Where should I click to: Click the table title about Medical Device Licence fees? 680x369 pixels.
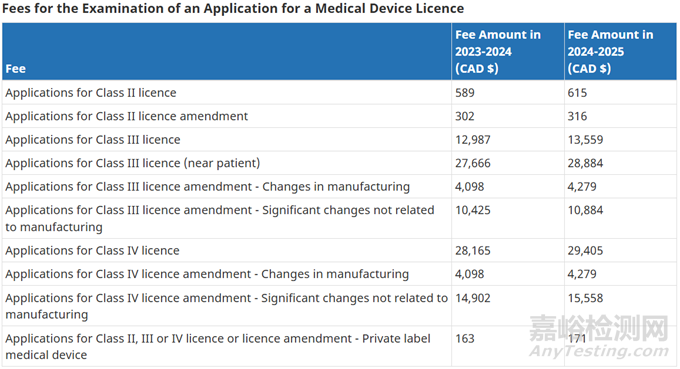(x=233, y=9)
